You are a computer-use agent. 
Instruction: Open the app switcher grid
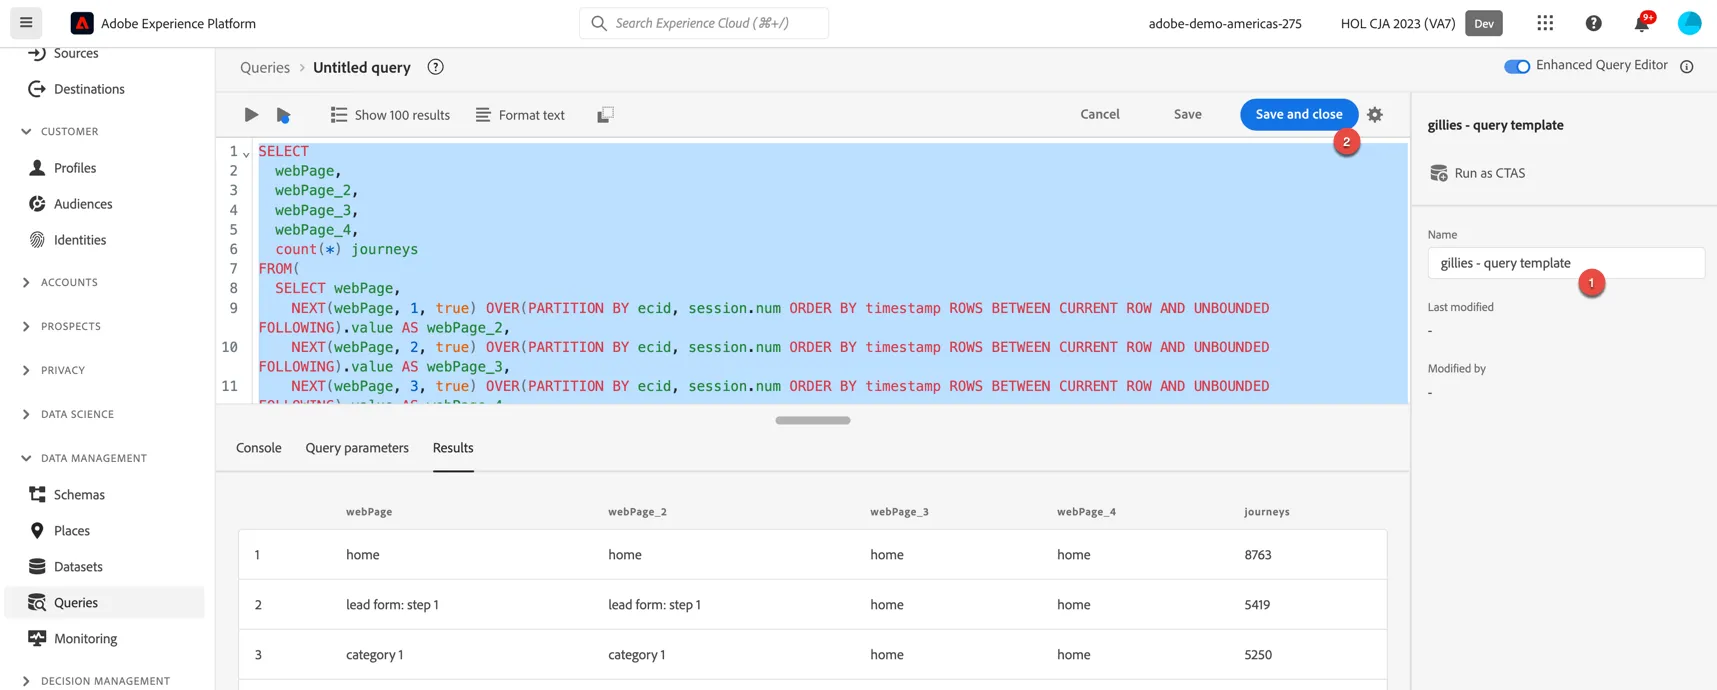click(1545, 23)
